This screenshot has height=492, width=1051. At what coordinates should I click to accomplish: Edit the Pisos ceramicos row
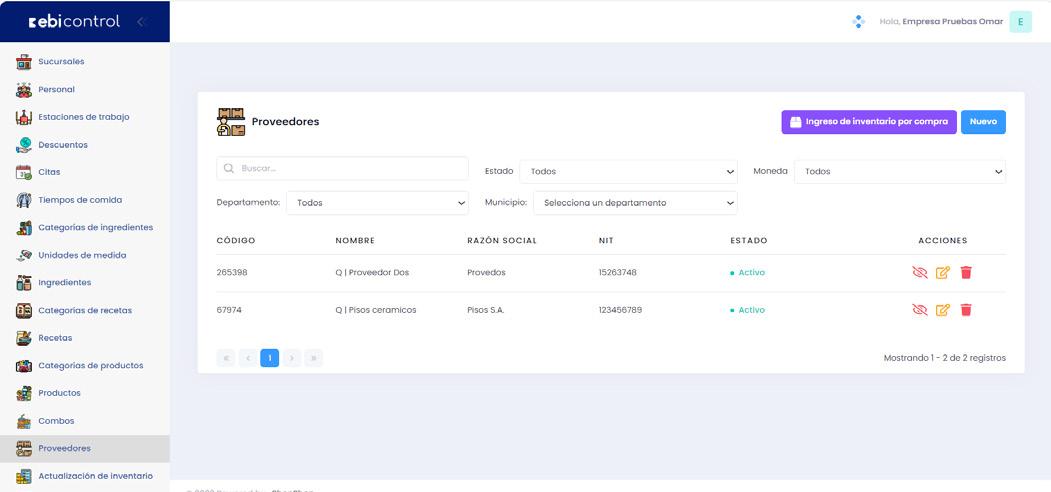pyautogui.click(x=942, y=310)
